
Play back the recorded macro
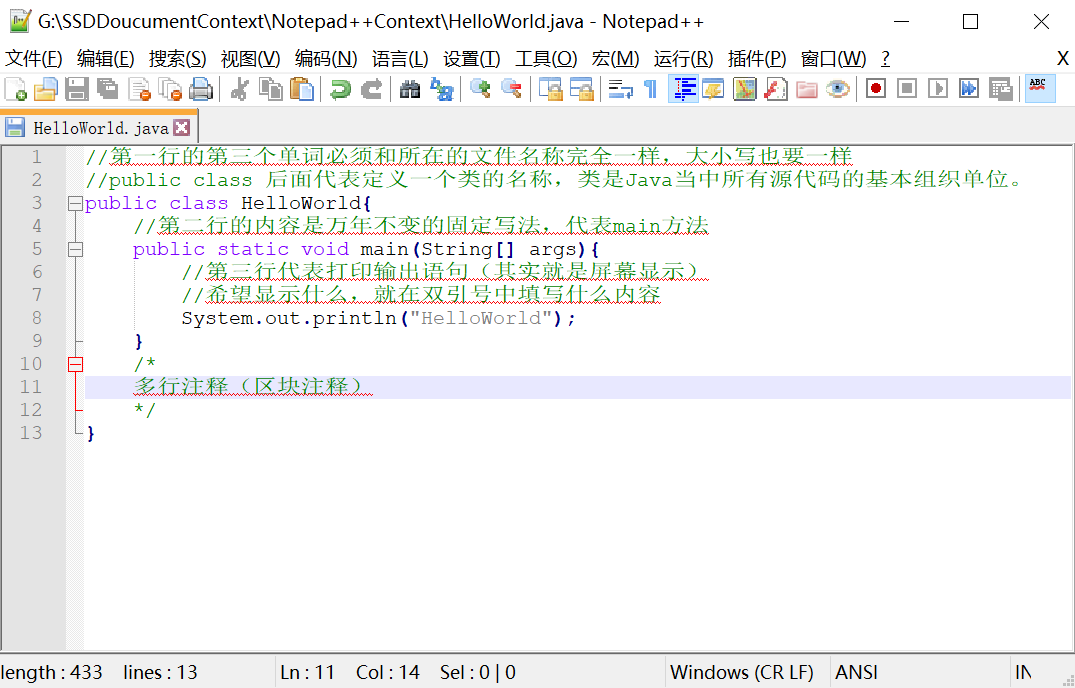click(938, 88)
